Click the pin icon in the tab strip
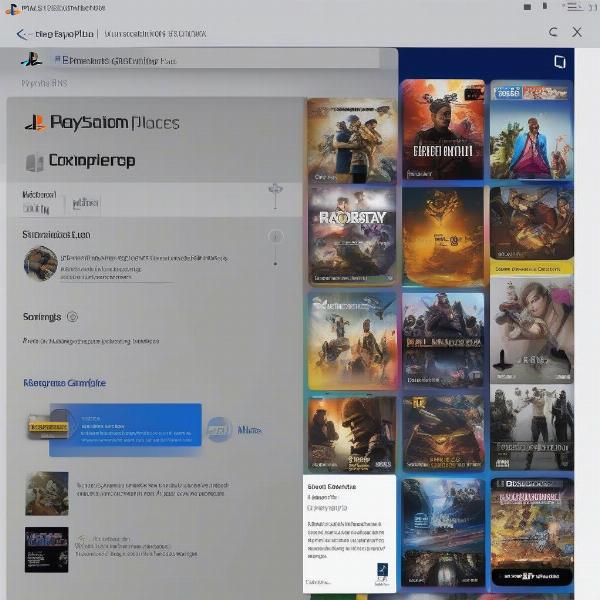Viewport: 600px width, 600px height. coord(276,196)
